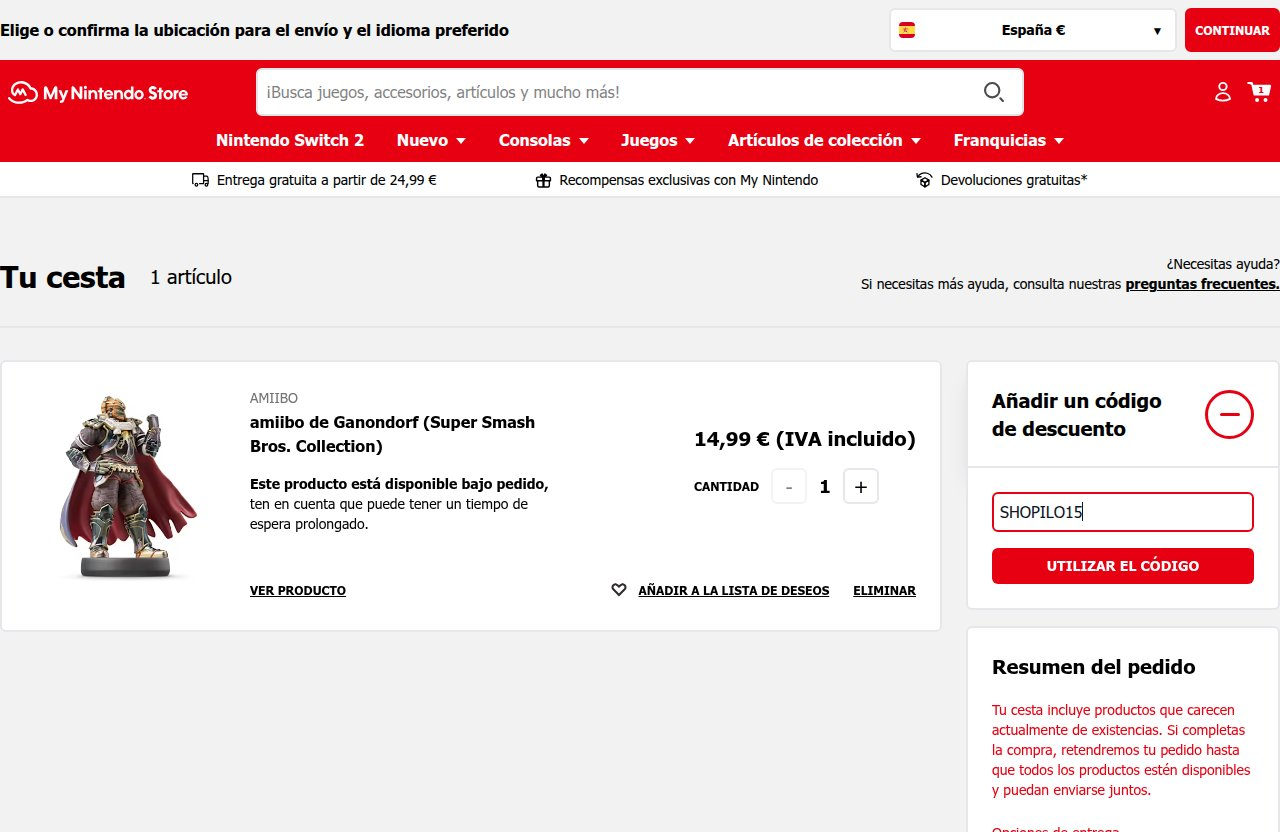Click the quantity value 1
Image resolution: width=1280 pixels, height=832 pixels.
[825, 487]
